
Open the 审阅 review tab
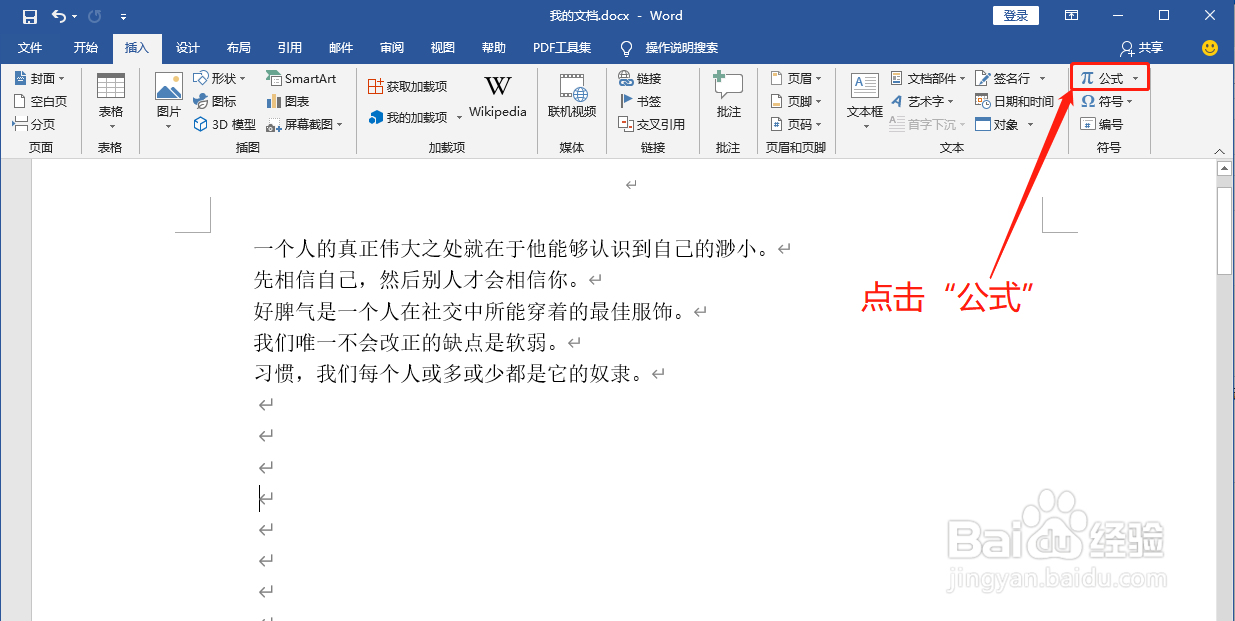[x=392, y=47]
